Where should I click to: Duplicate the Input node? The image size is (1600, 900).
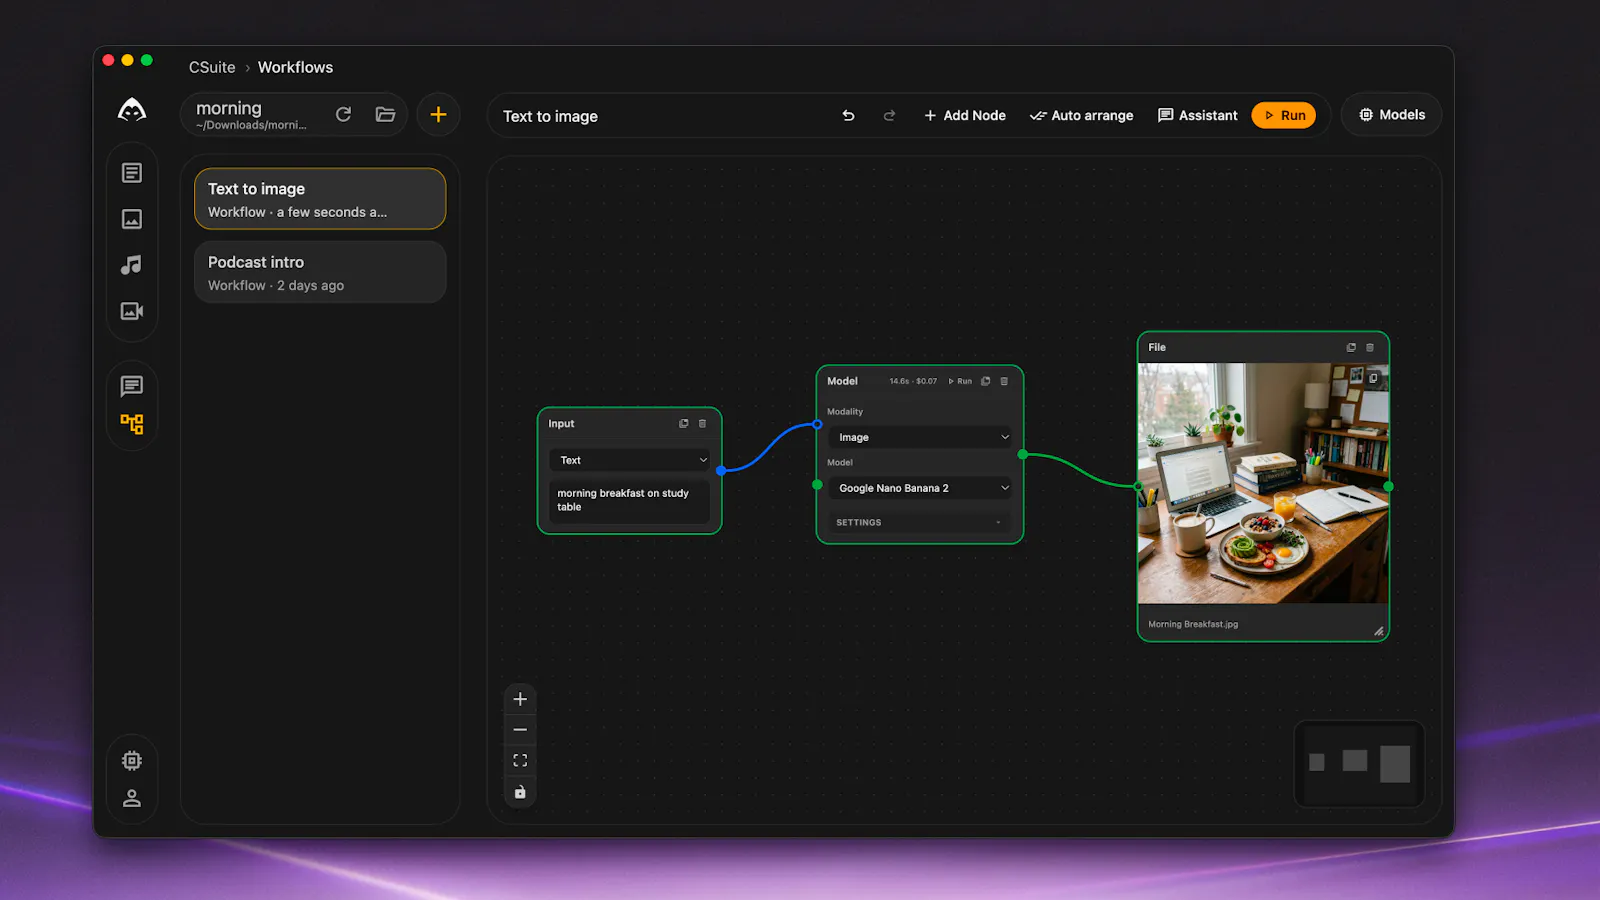[x=684, y=424]
